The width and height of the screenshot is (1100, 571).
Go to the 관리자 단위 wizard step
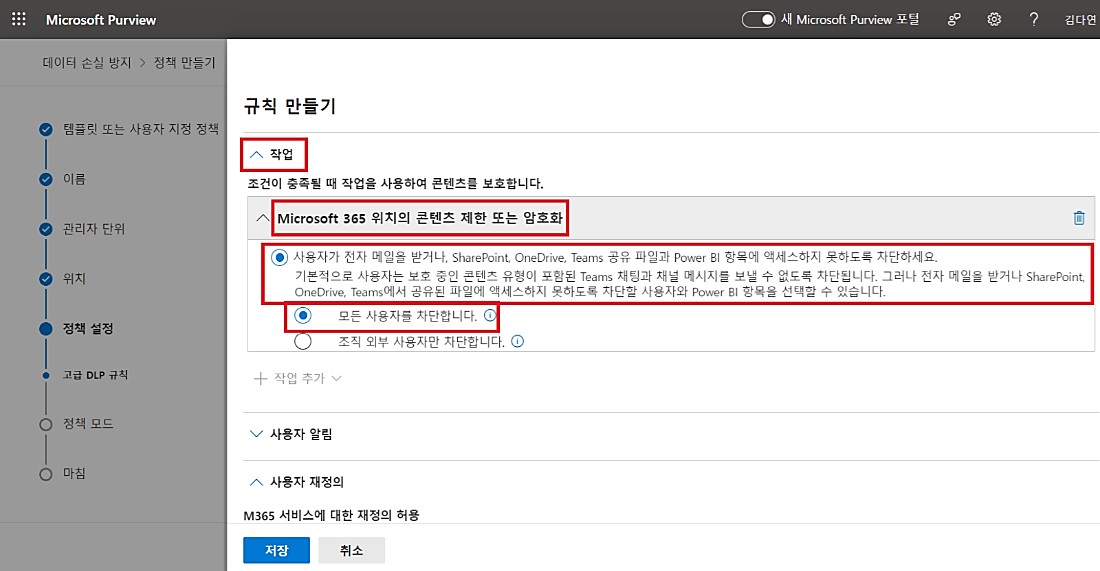[x=93, y=229]
